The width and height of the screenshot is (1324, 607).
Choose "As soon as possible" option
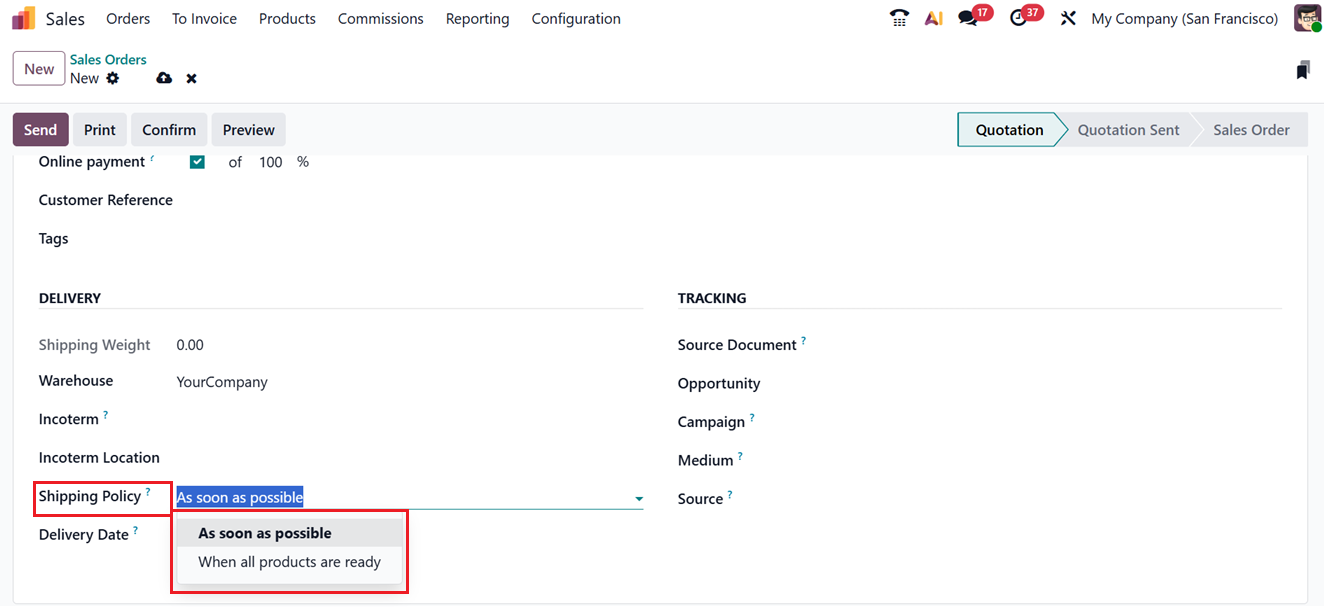265,533
